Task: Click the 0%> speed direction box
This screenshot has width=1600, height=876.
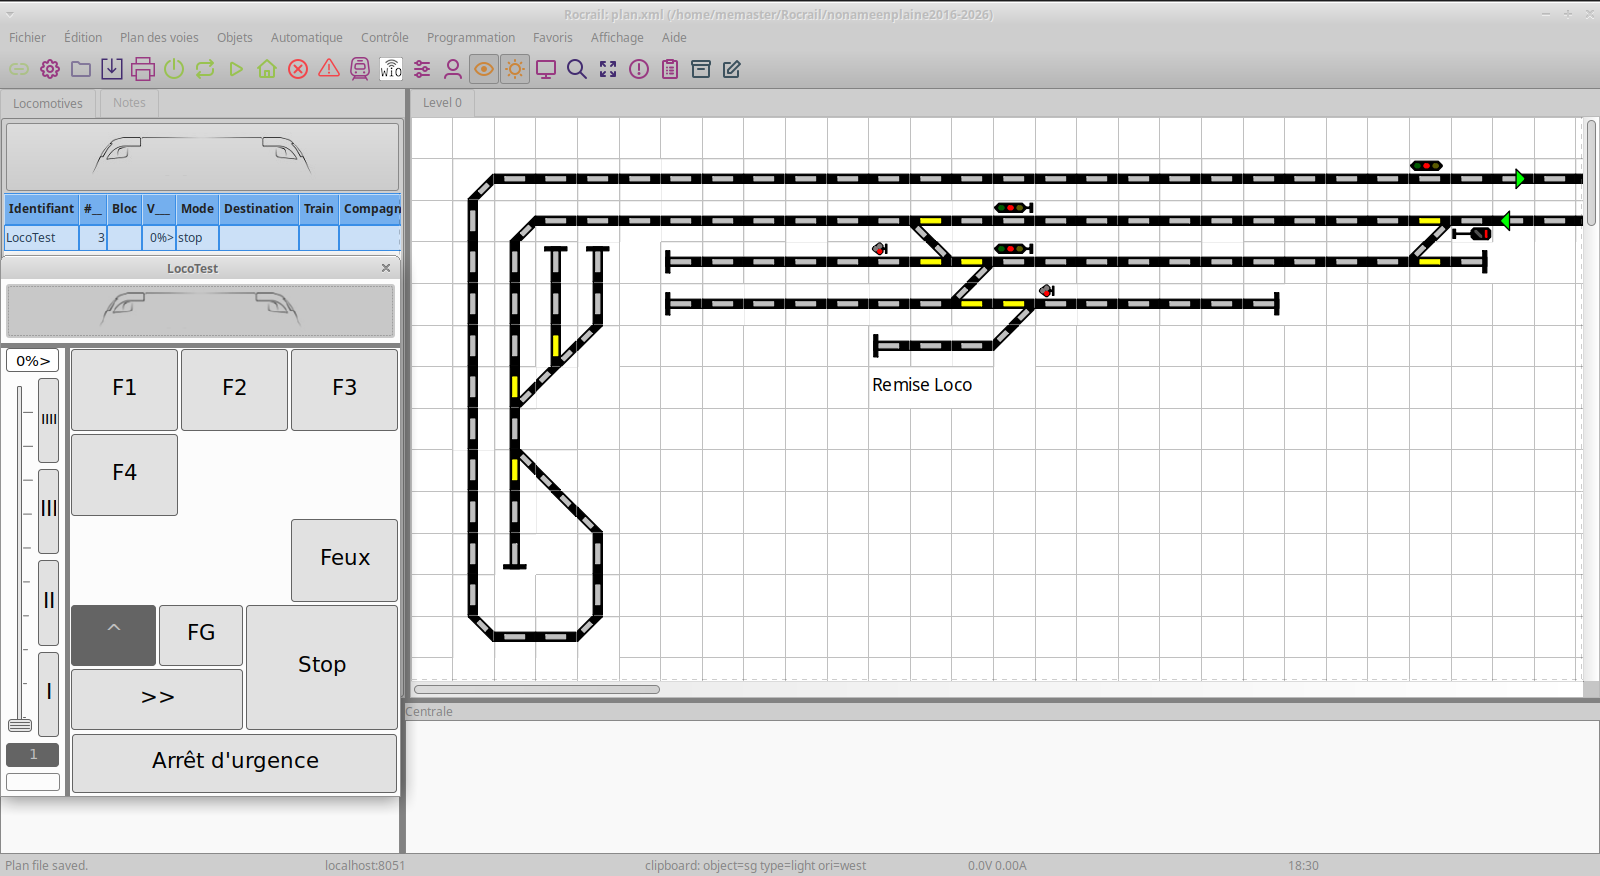Action: click(33, 361)
